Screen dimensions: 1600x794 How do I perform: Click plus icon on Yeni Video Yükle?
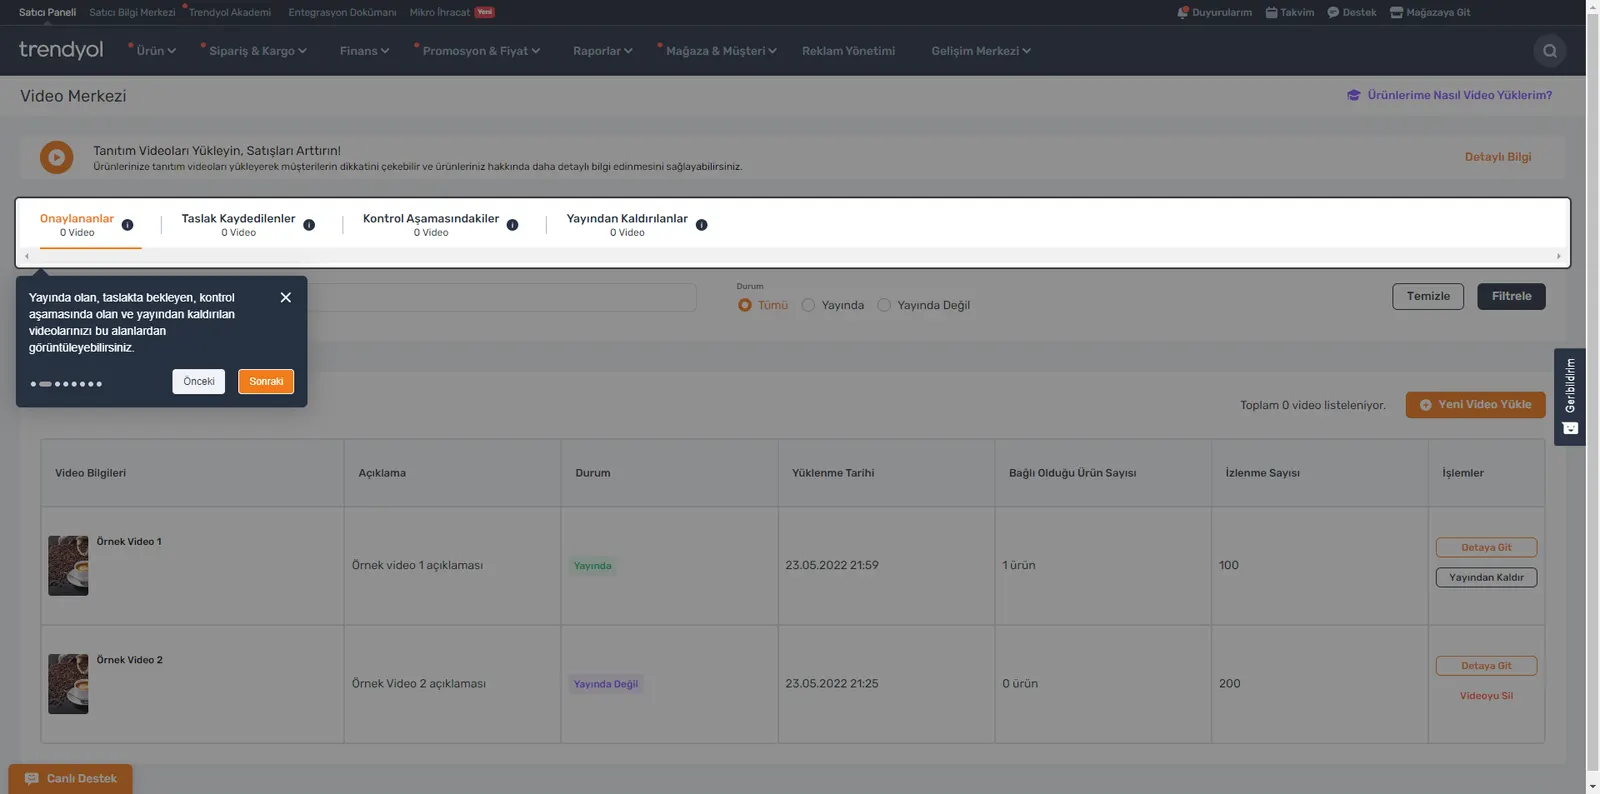(x=1426, y=405)
